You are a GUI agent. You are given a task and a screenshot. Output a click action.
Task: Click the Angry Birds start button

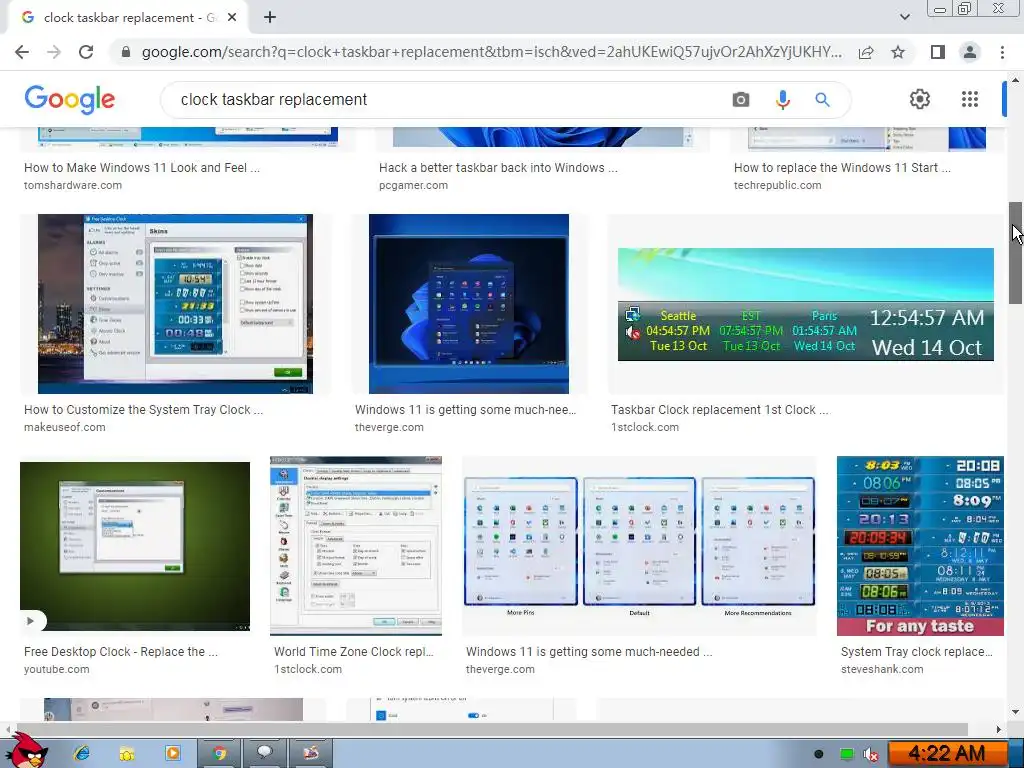(x=27, y=751)
